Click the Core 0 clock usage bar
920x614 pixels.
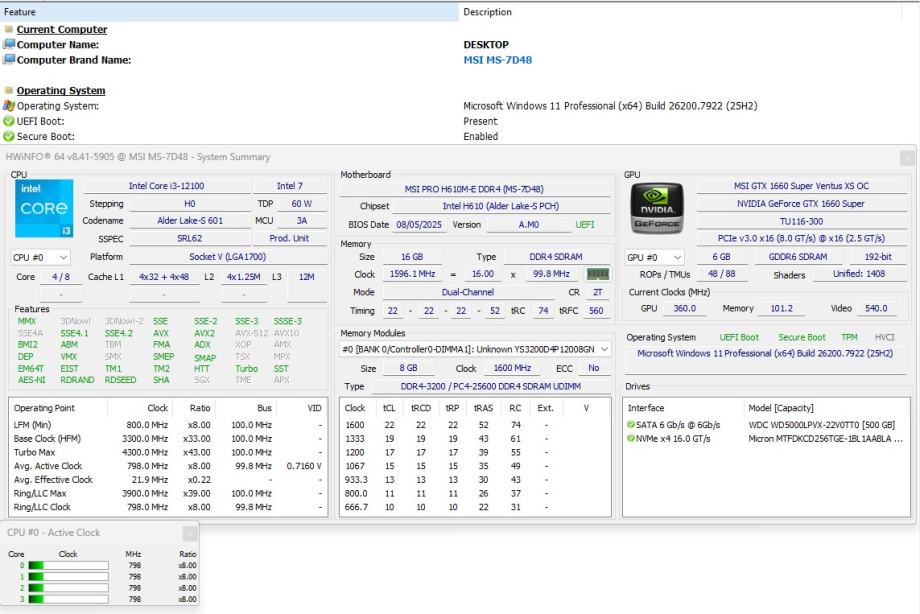pyautogui.click(x=68, y=566)
